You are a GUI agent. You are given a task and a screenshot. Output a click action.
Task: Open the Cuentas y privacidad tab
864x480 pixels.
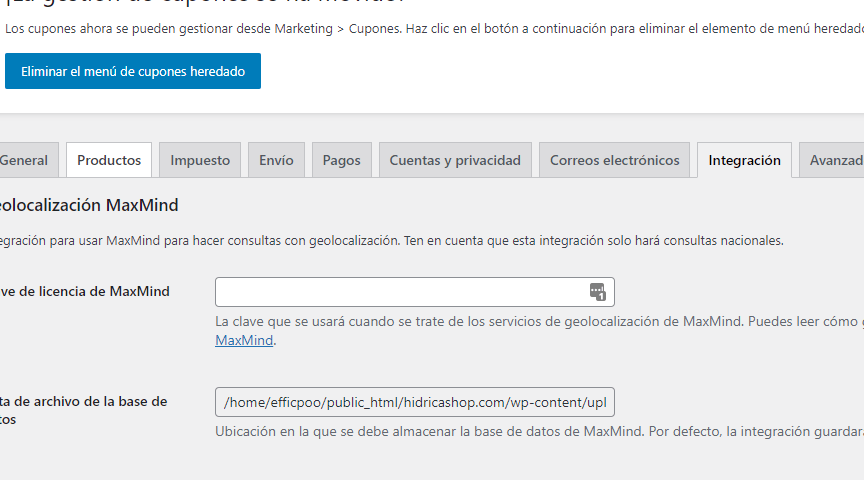pyautogui.click(x=455, y=160)
